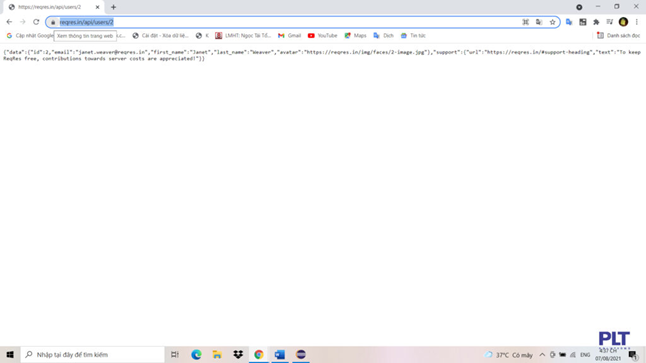This screenshot has width=646, height=363.
Task: Launch Microsoft Edge from the taskbar
Action: click(196, 354)
